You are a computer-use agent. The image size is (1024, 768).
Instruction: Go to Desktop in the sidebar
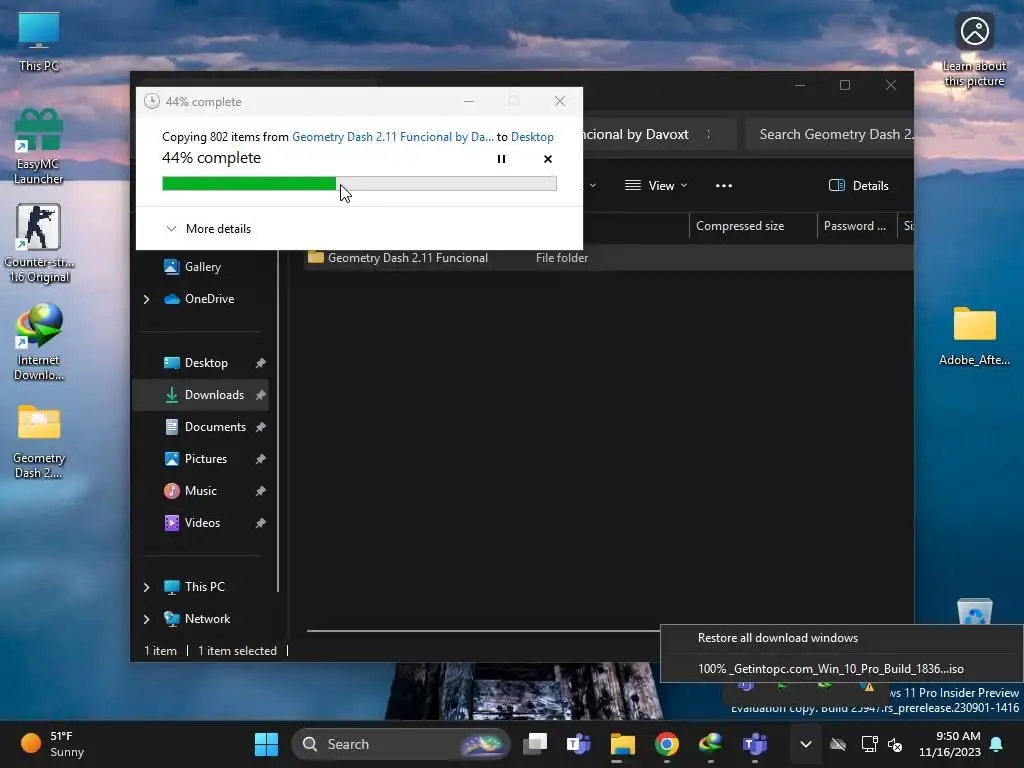point(206,362)
